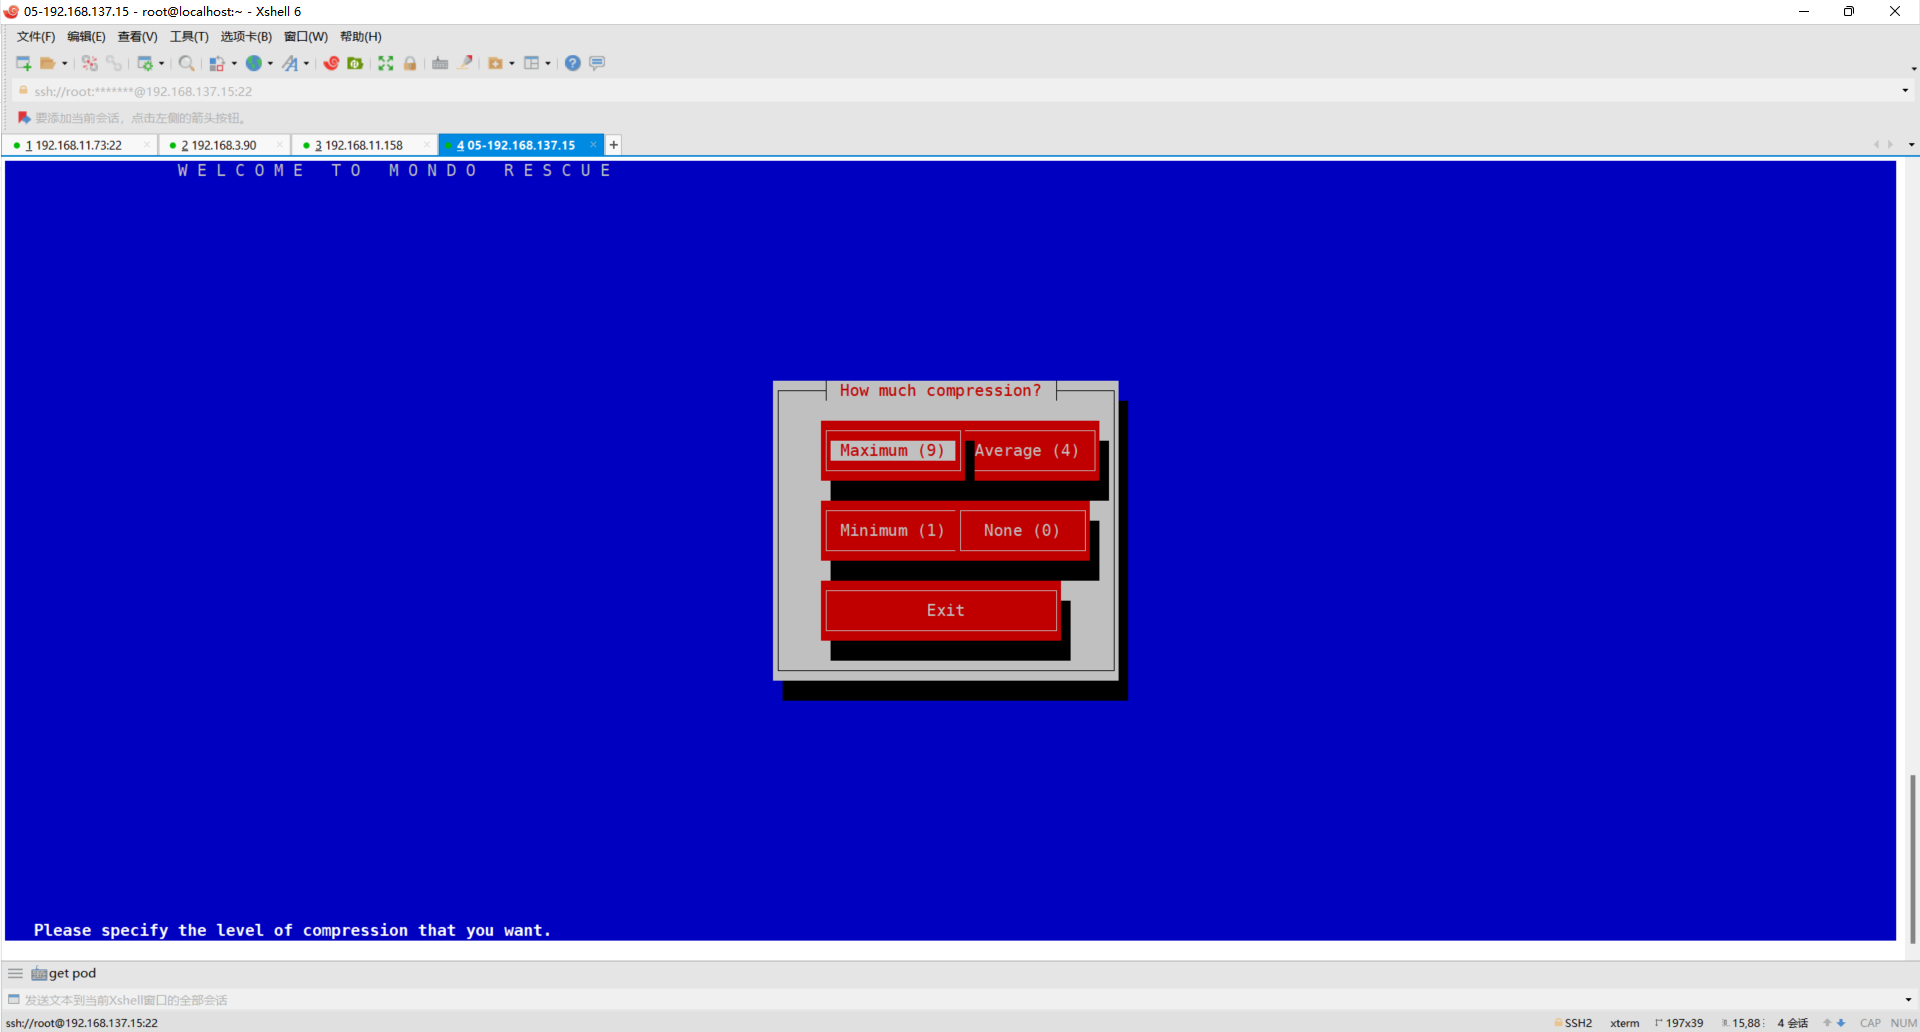
Task: Open the font dropdown arrow
Action: 306,64
